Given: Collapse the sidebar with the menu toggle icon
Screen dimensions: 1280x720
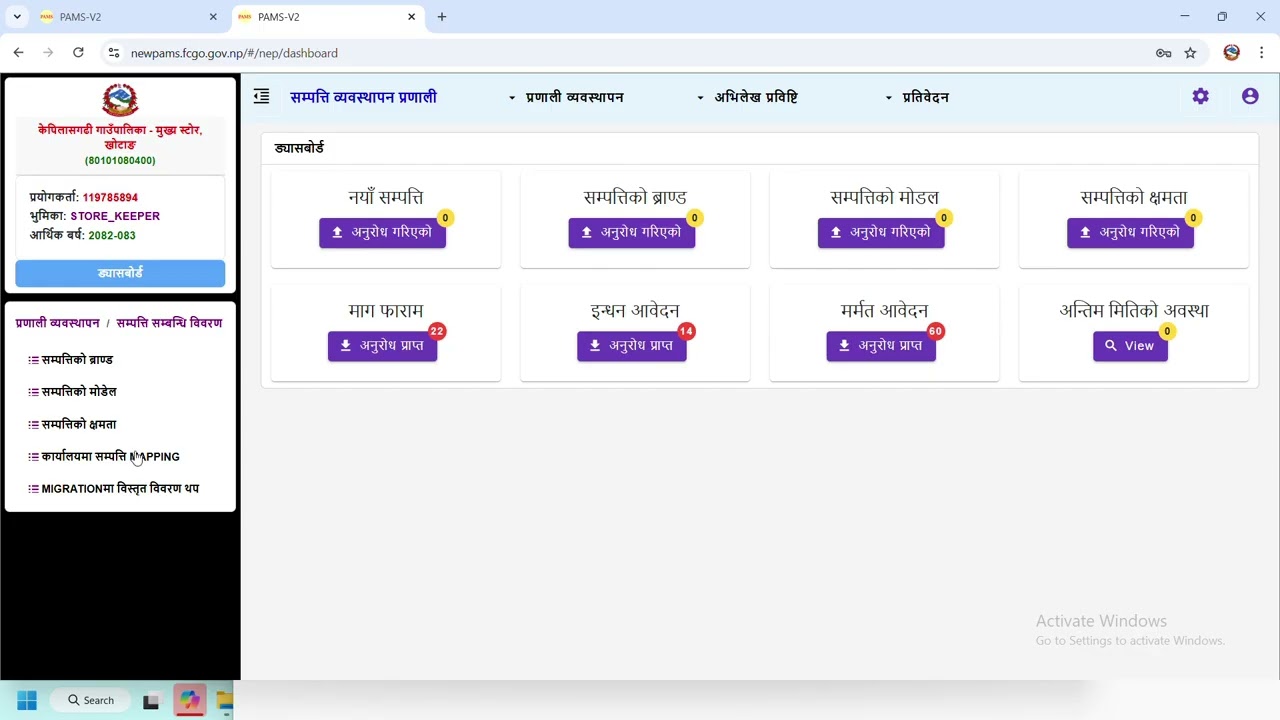Looking at the screenshot, I should (x=262, y=97).
